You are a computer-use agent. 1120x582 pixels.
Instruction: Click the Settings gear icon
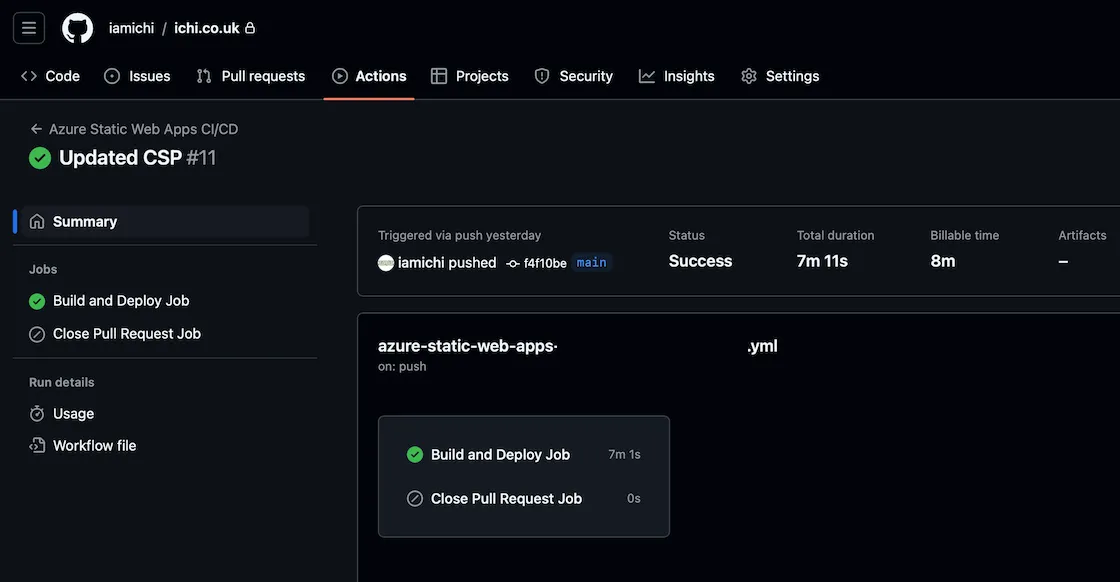[x=749, y=76]
